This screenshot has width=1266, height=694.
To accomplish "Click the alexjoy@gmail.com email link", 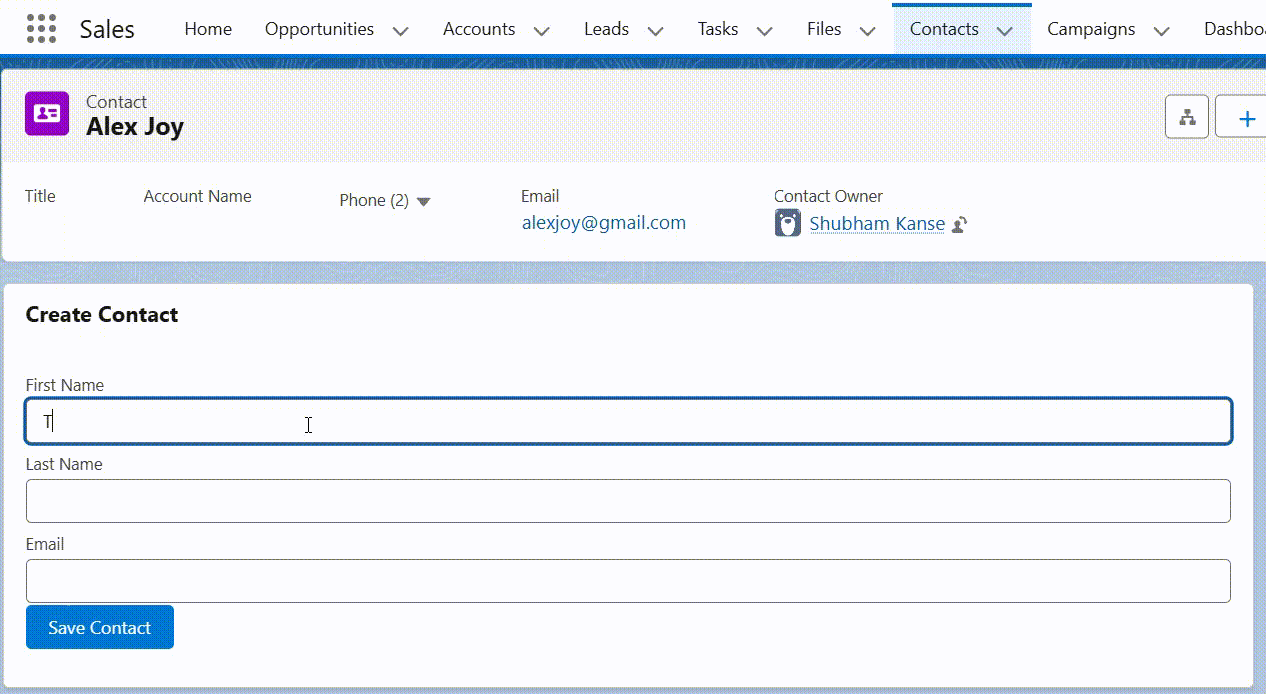I will (x=603, y=223).
